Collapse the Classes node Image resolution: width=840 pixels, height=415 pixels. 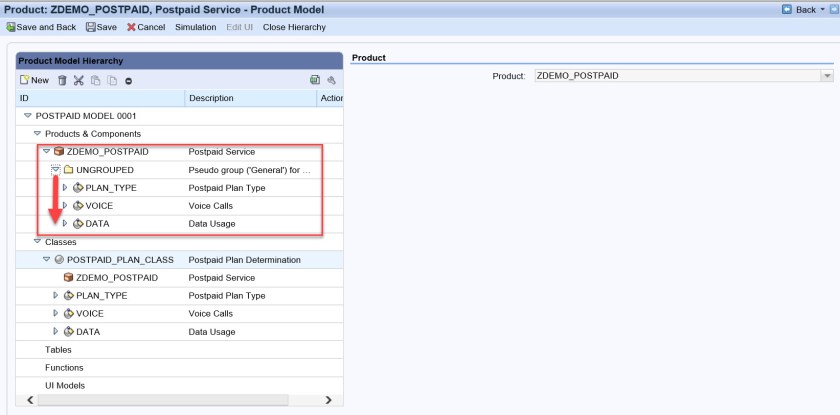coord(38,242)
